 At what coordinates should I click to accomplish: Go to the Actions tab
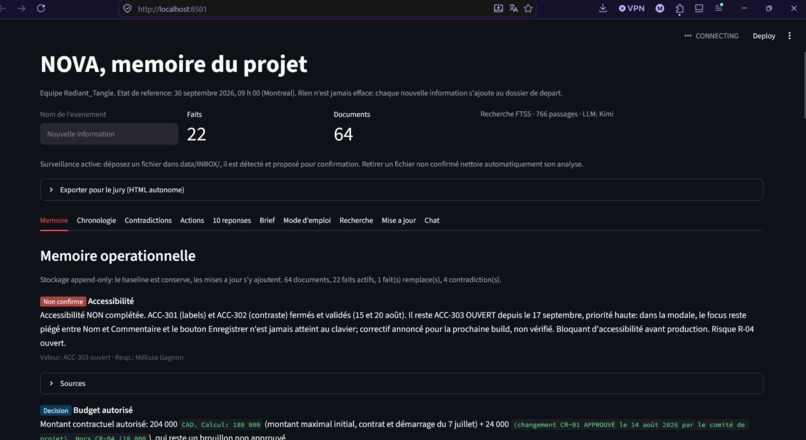tap(192, 220)
